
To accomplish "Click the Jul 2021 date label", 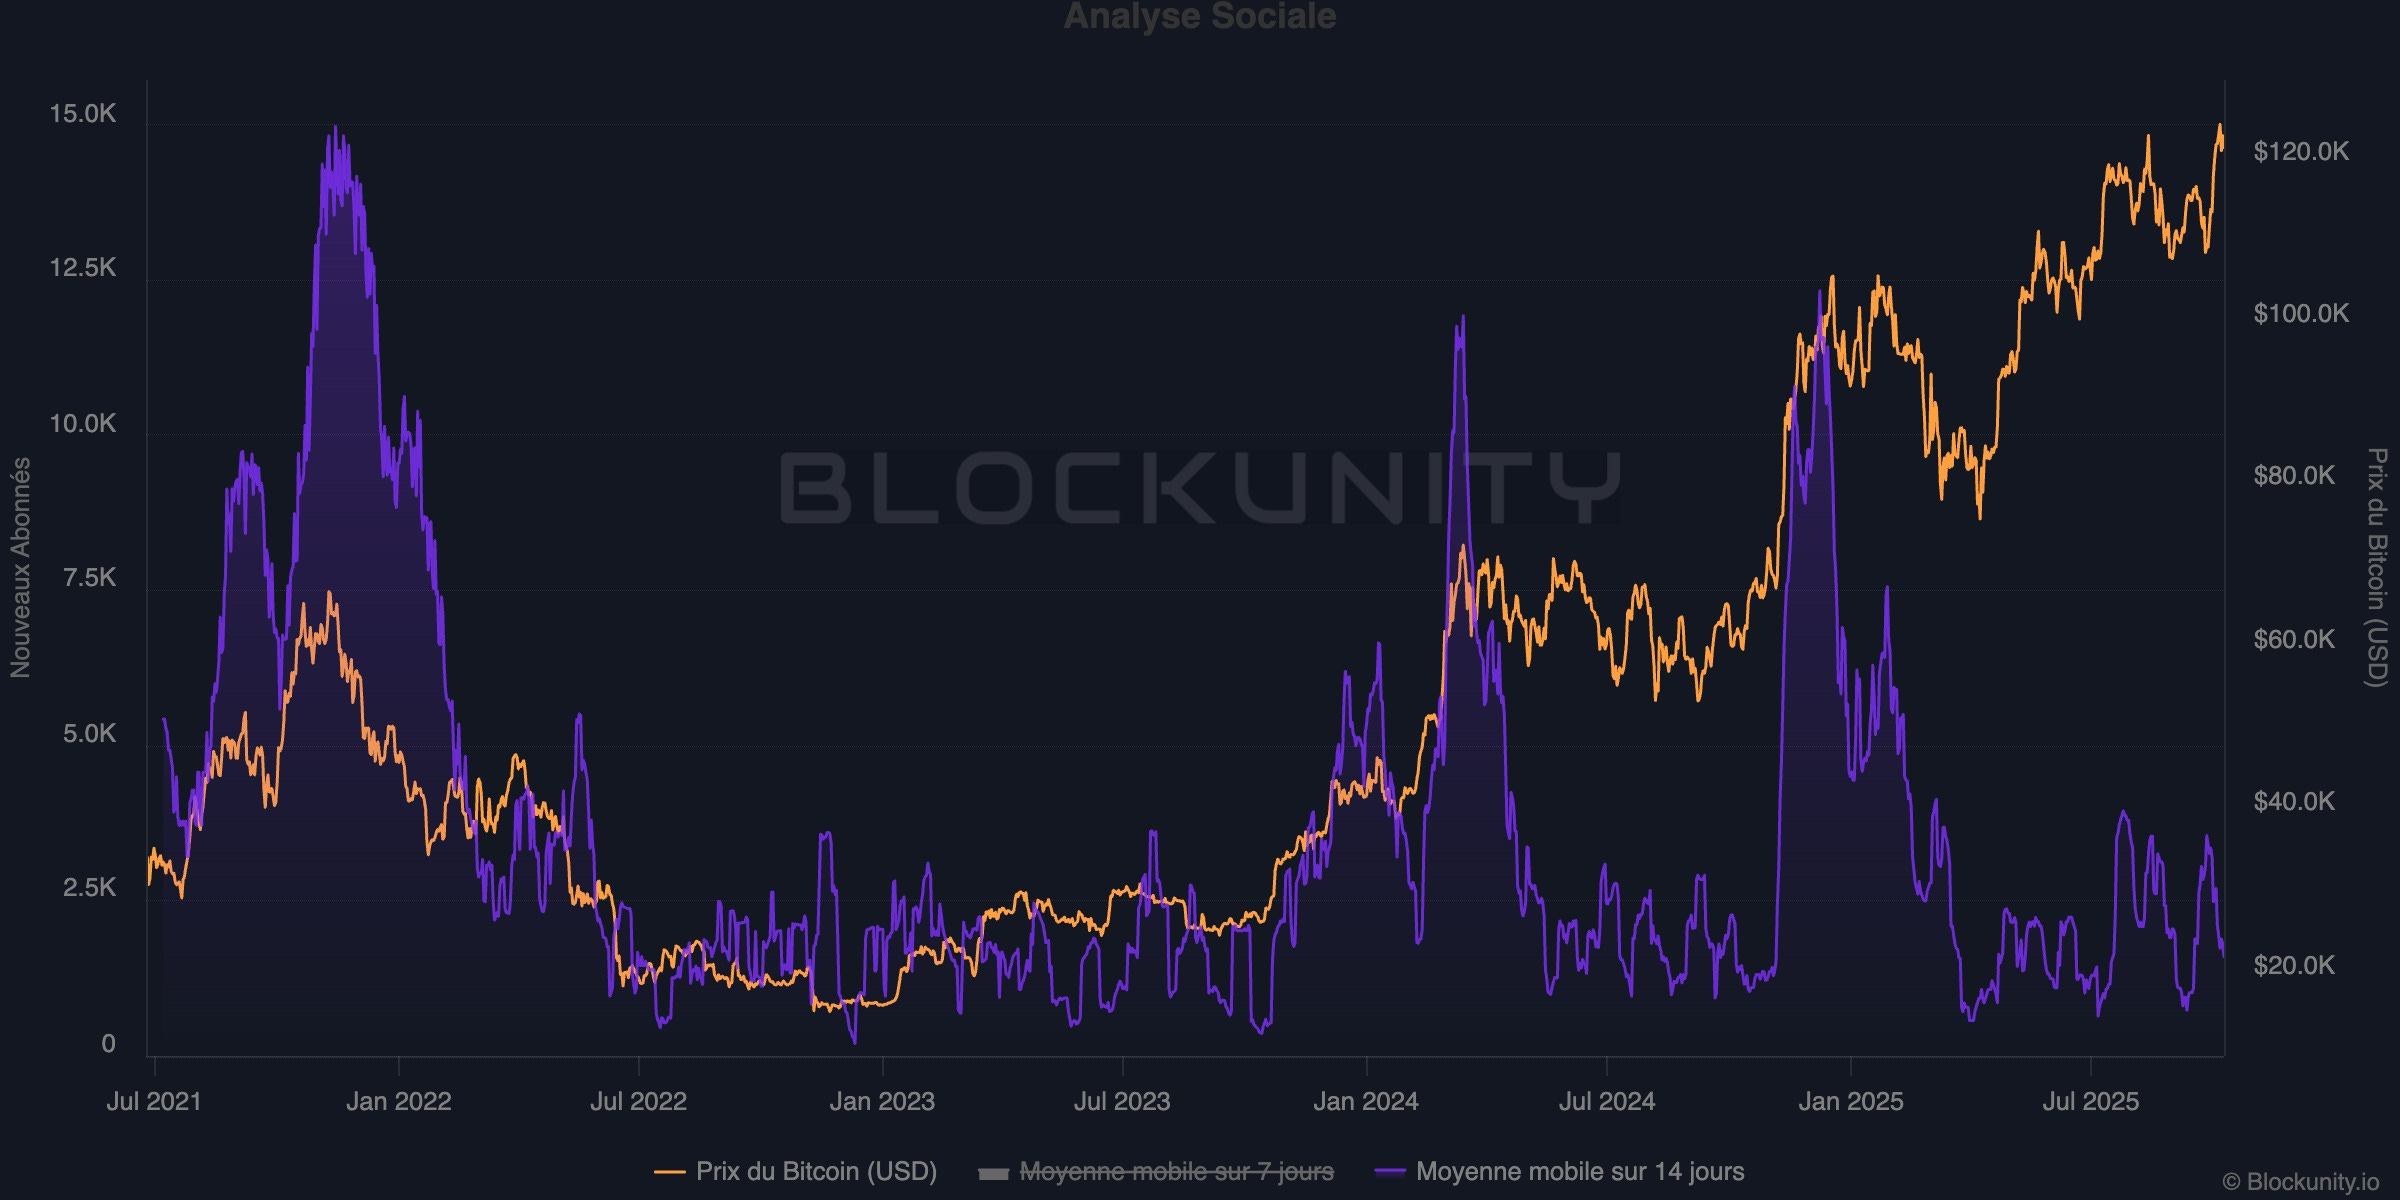I will click(x=154, y=1101).
